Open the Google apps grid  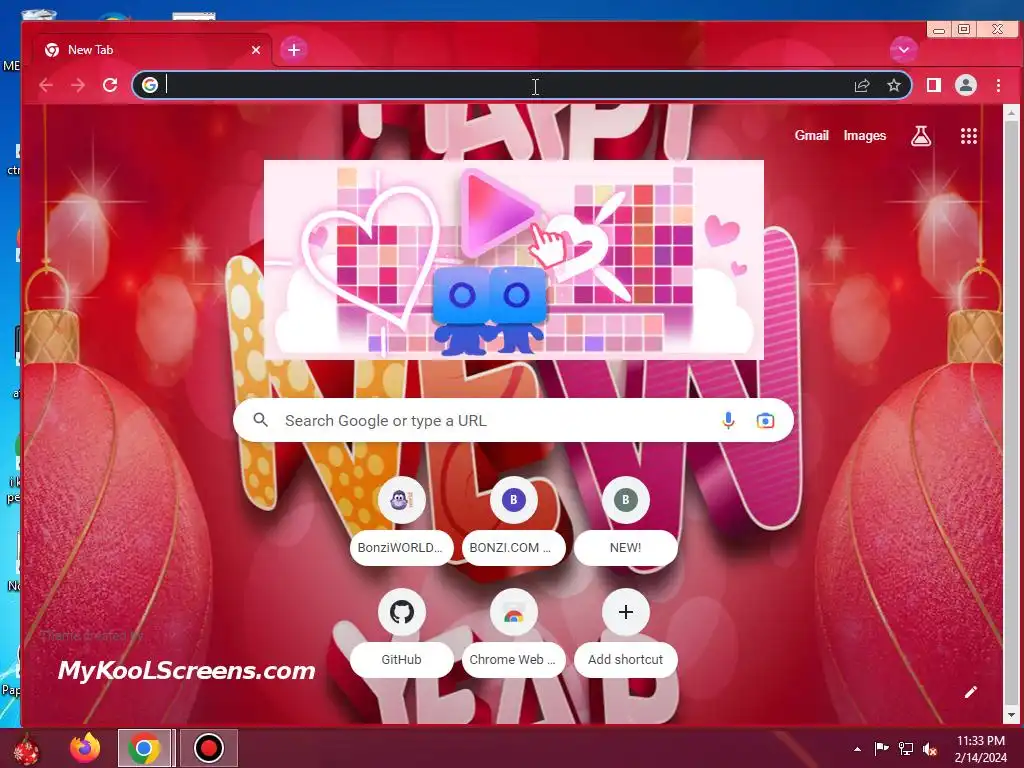[969, 136]
